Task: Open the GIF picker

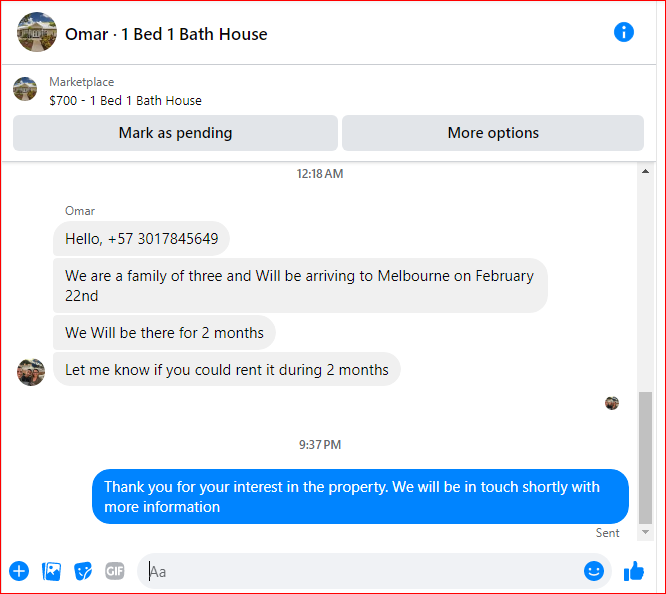Action: [x=115, y=571]
